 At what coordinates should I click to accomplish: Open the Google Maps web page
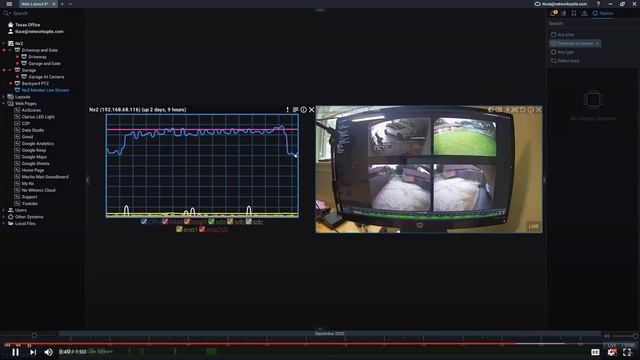[34, 157]
